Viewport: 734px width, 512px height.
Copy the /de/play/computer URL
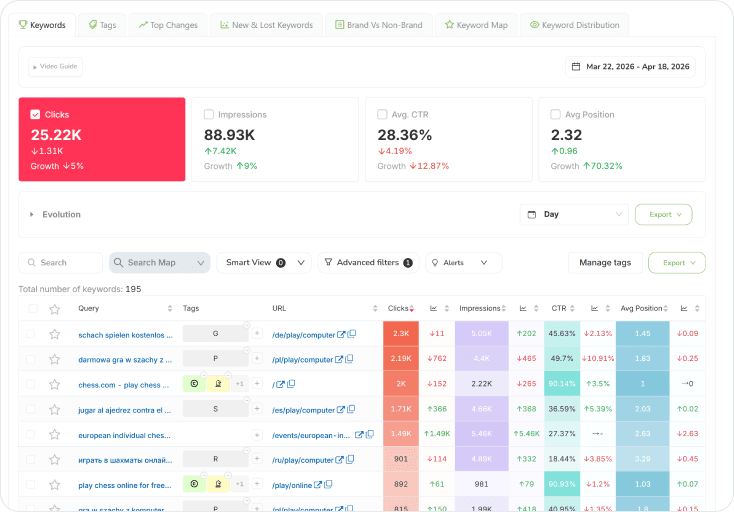(352, 334)
